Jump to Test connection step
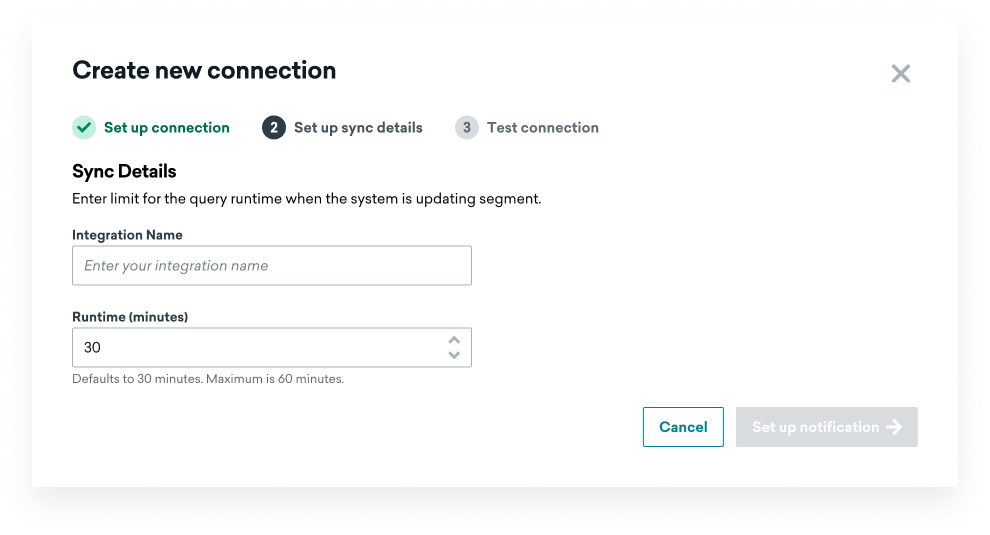 (542, 128)
